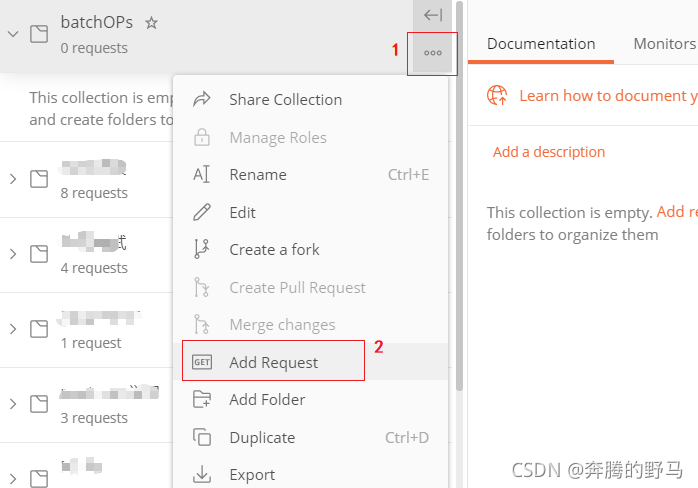Click the Add Folder icon

pos(202,399)
